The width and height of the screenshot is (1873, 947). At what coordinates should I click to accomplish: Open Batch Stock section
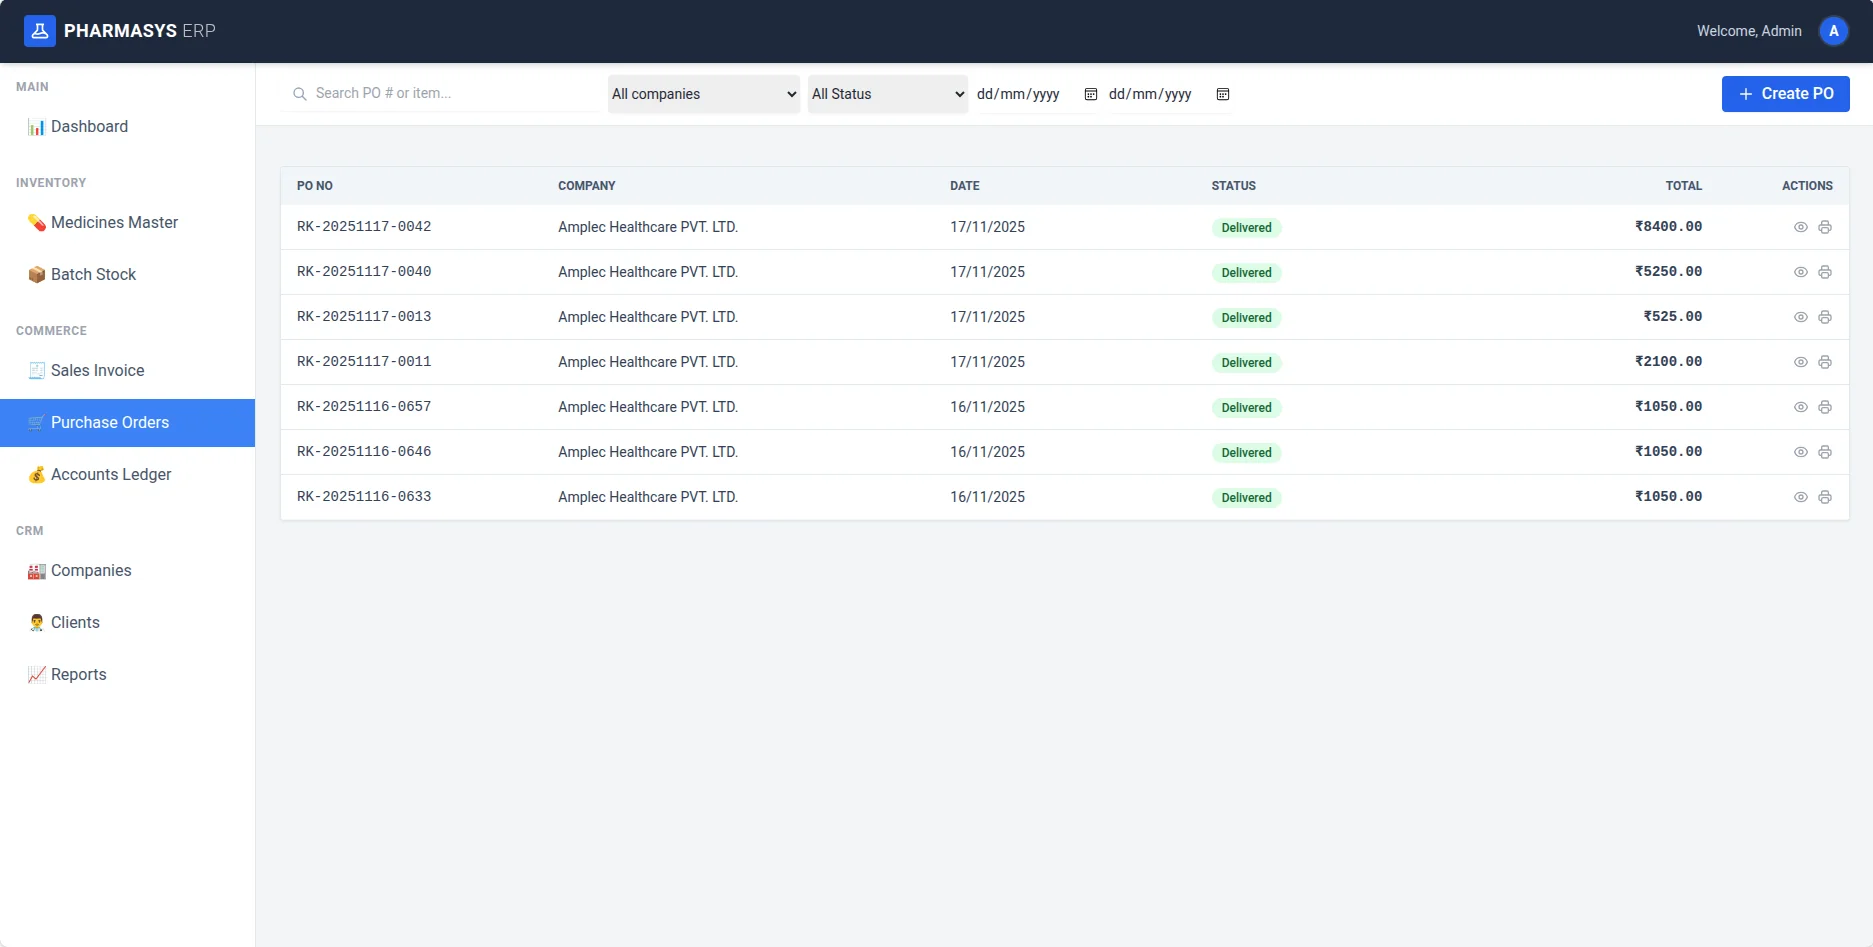128,275
